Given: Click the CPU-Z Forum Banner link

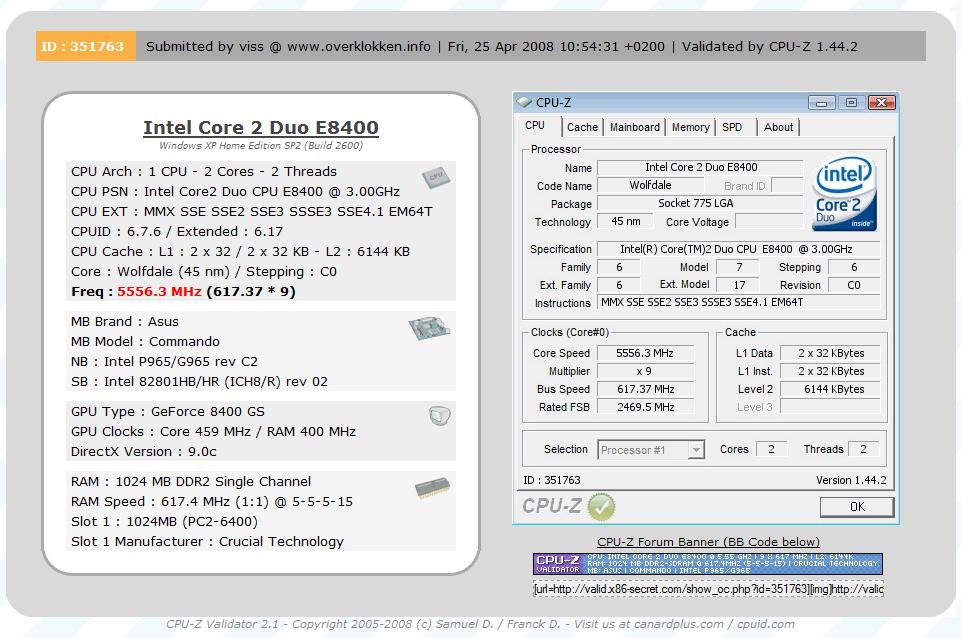Looking at the screenshot, I should [708, 542].
